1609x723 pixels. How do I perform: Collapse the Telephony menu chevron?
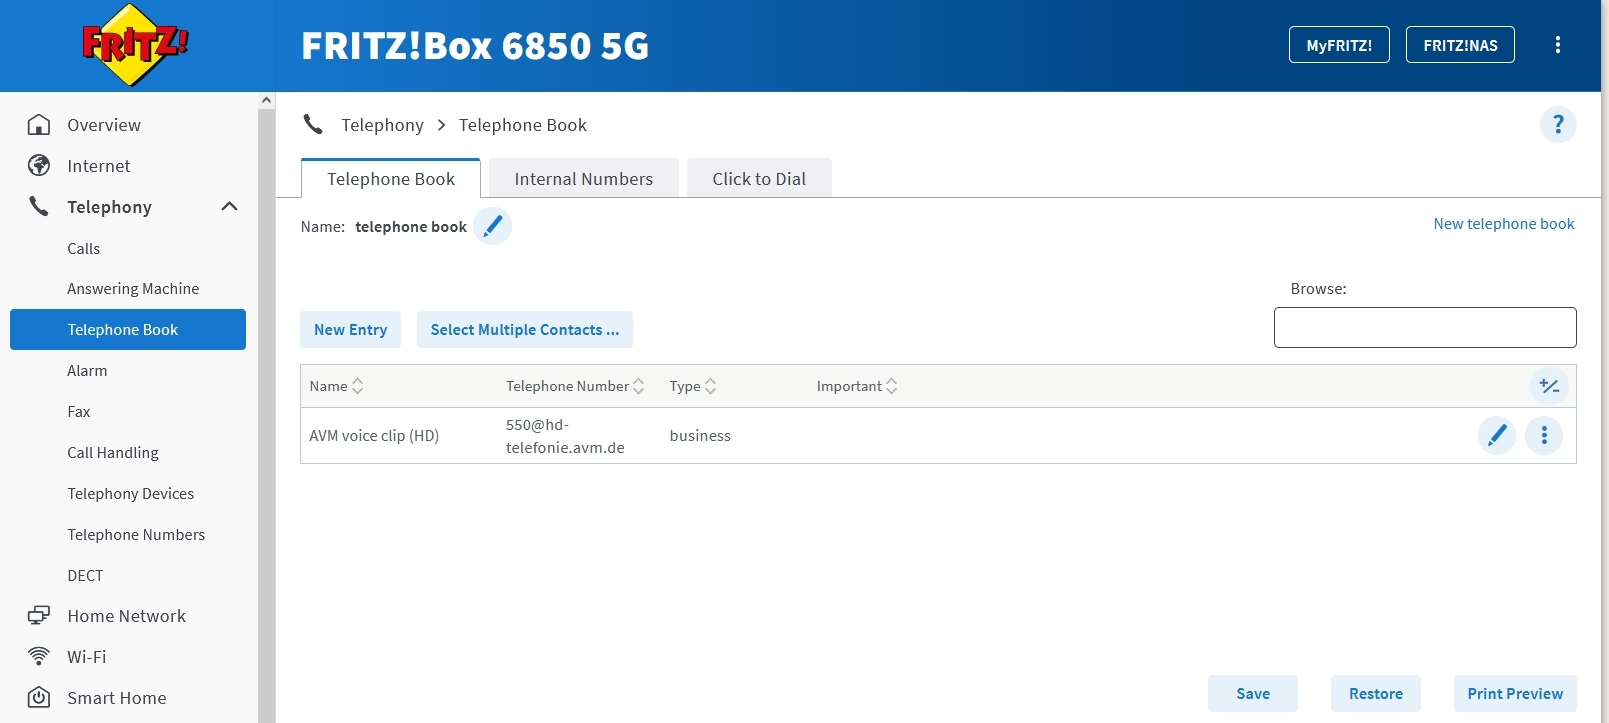point(229,207)
